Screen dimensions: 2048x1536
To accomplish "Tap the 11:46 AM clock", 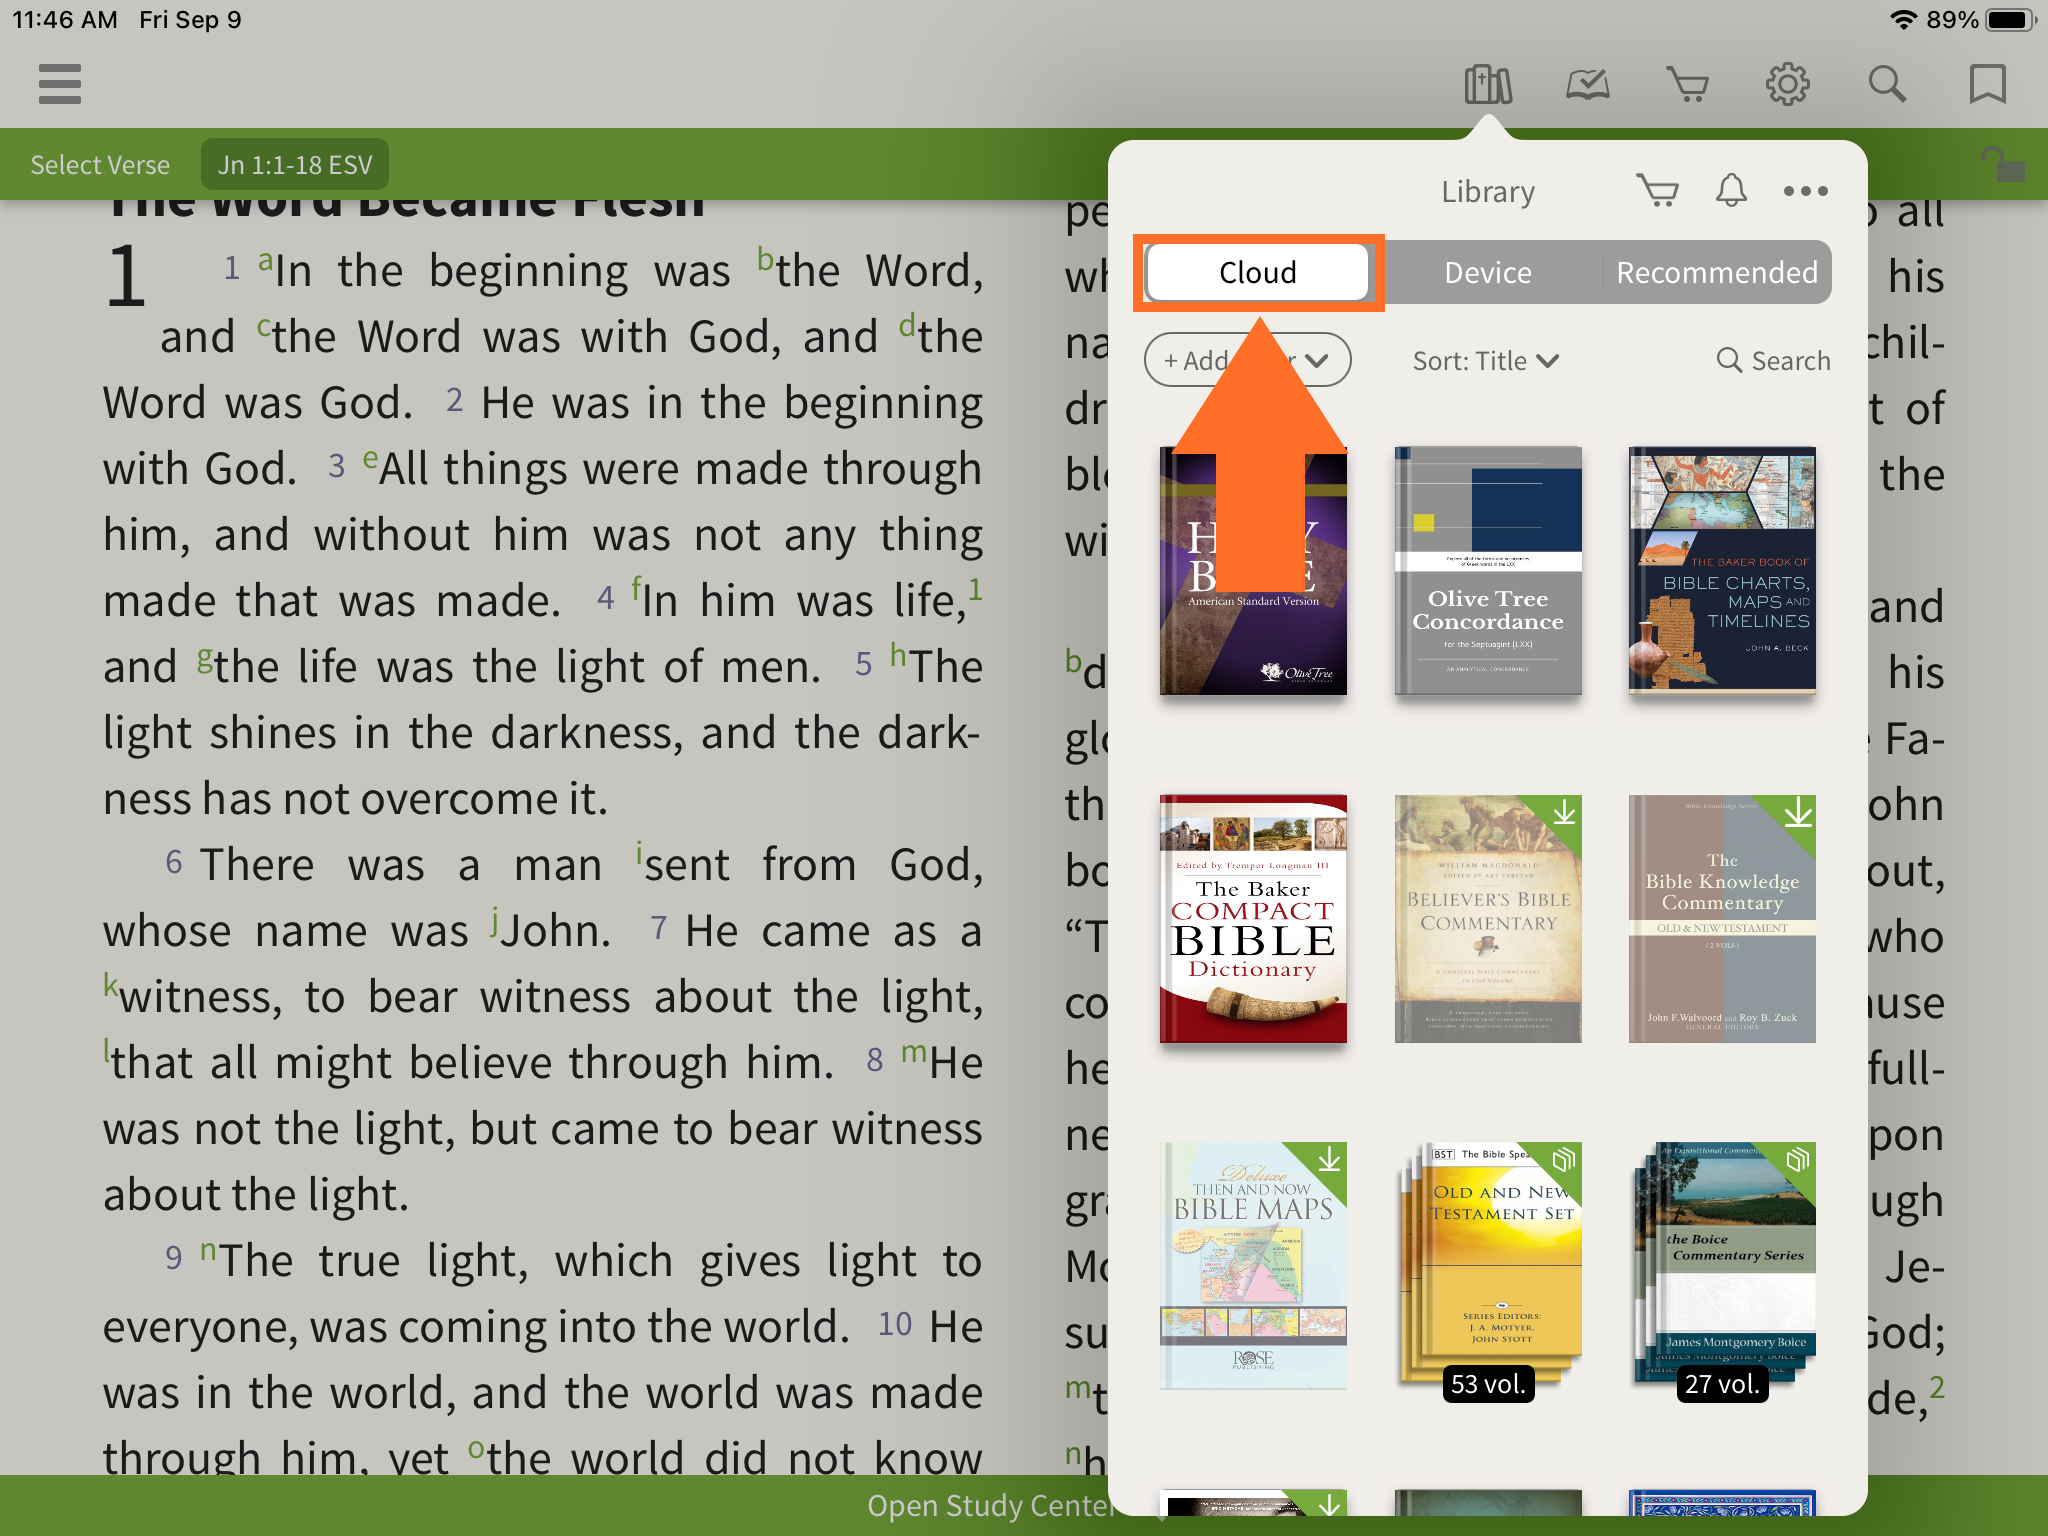I will click(65, 20).
